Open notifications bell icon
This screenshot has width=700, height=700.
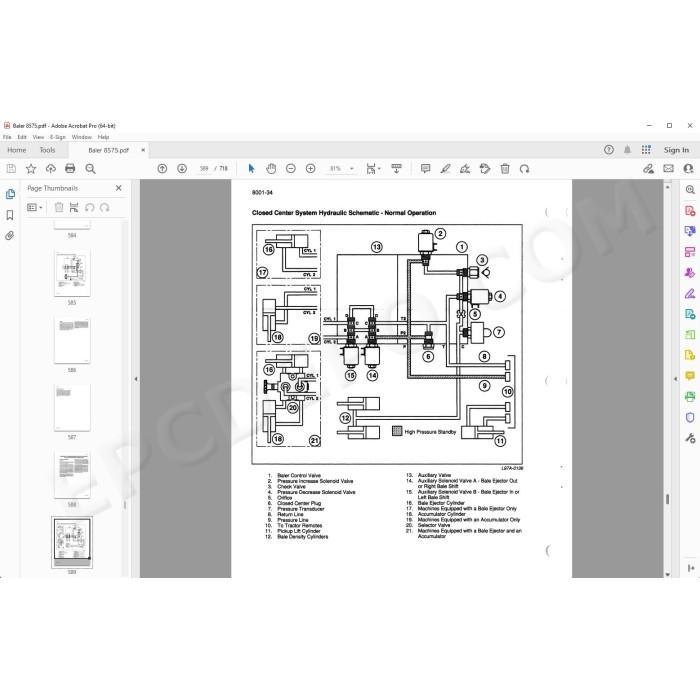coord(627,150)
